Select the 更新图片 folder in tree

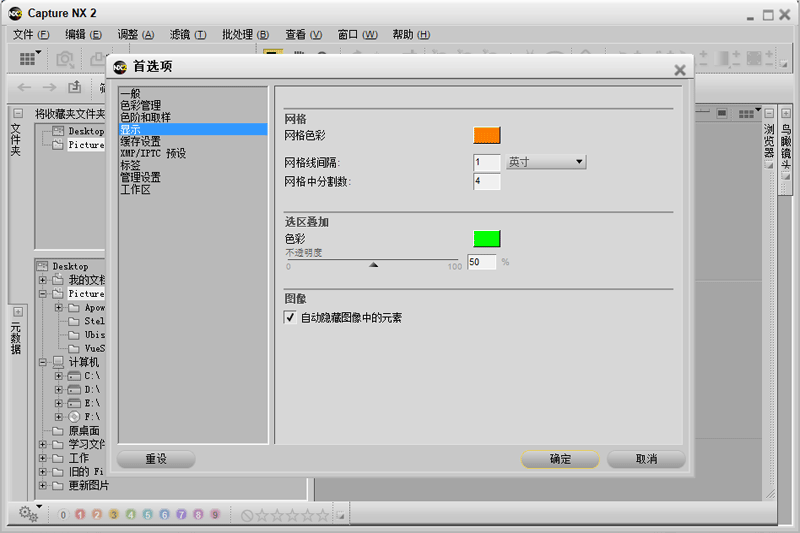point(89,485)
